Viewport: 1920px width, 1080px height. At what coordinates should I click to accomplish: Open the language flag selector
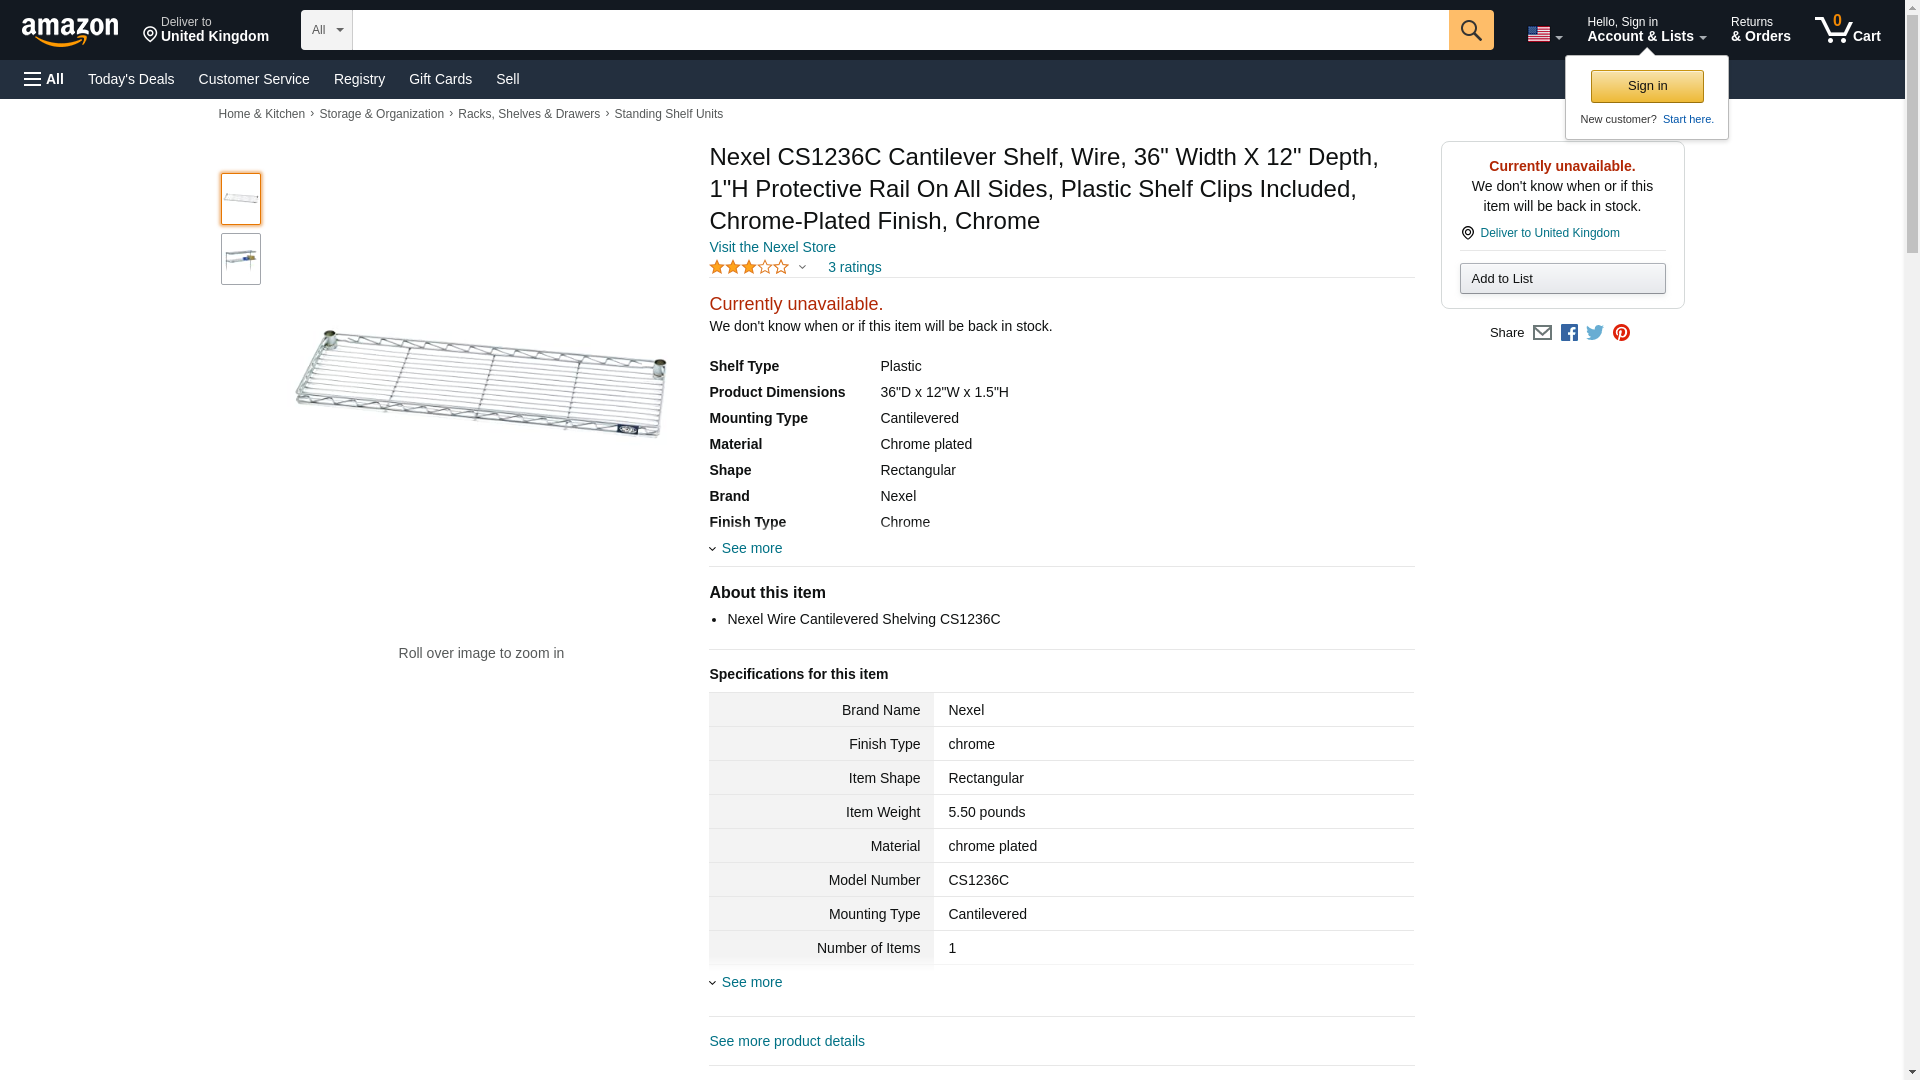click(x=1544, y=34)
